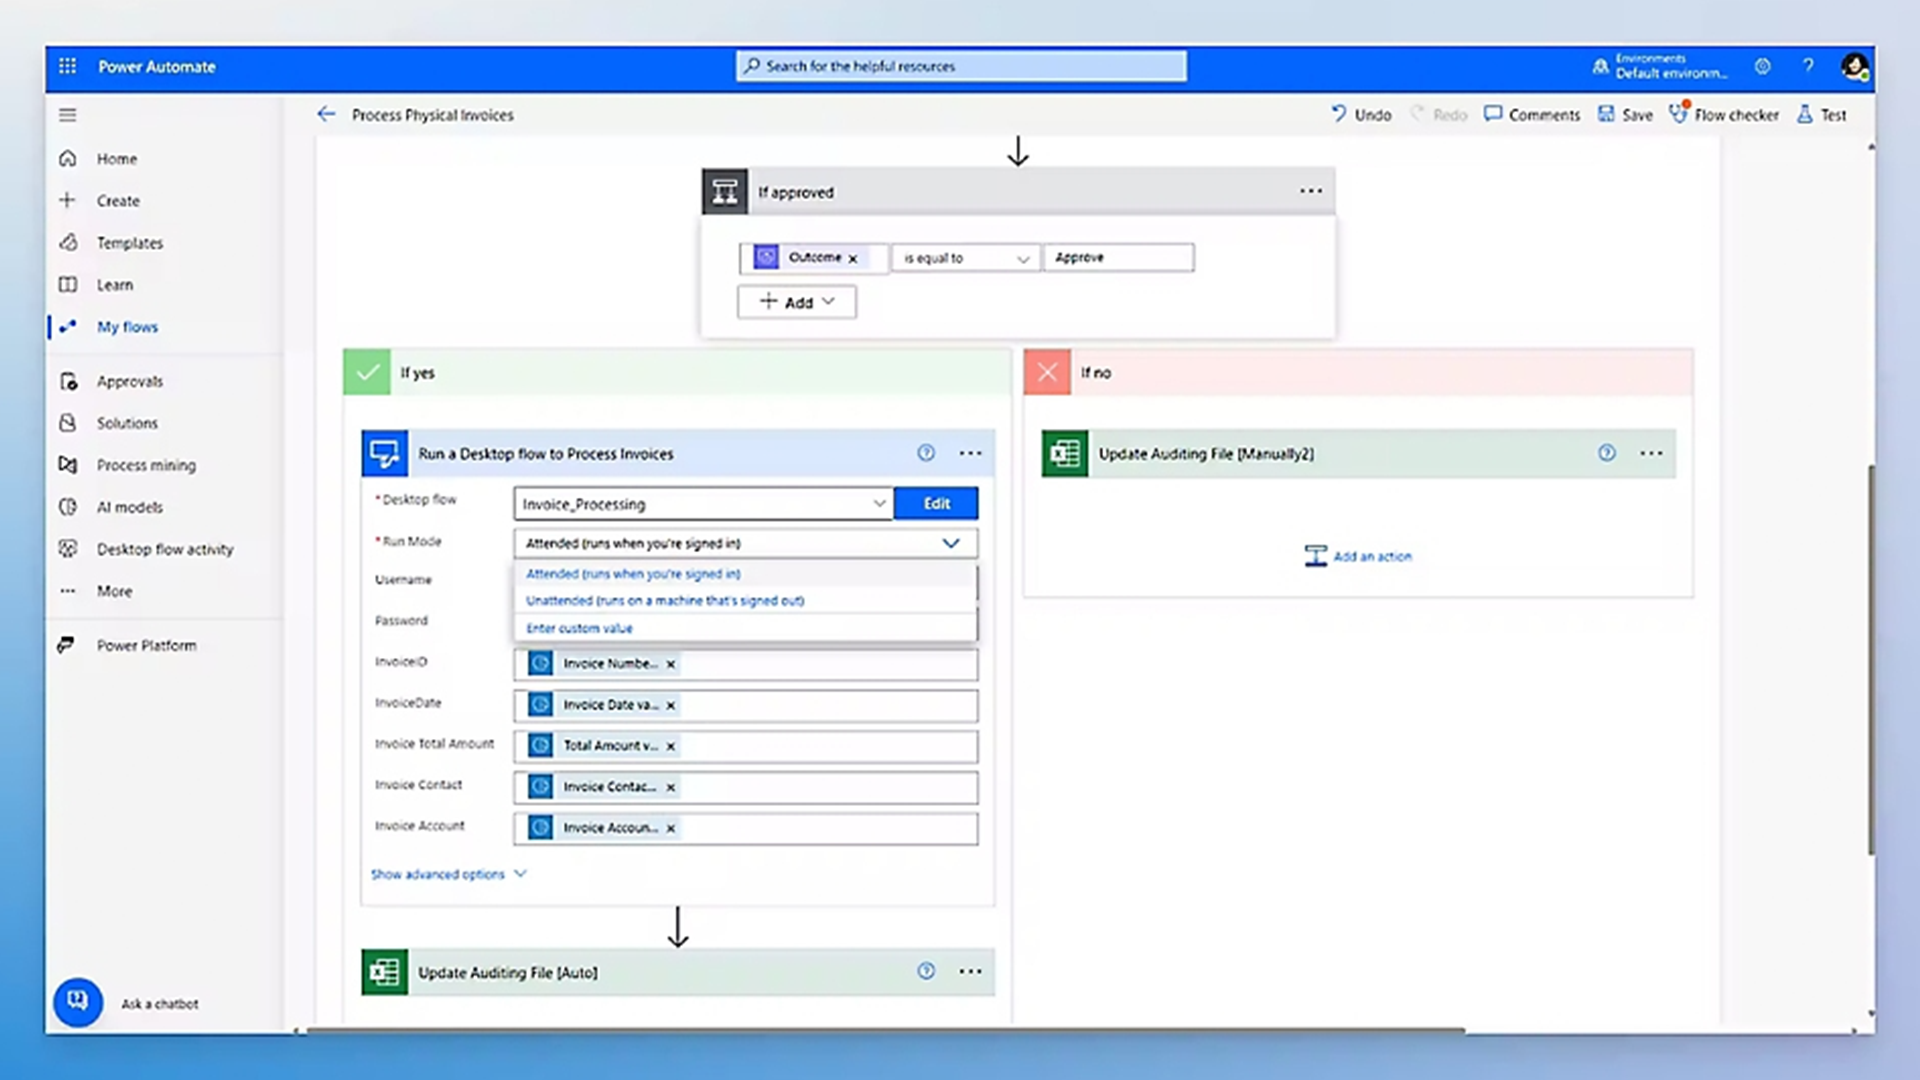The image size is (1920, 1080).
Task: Go back using the arrow beside flow title
Action: [x=326, y=114]
